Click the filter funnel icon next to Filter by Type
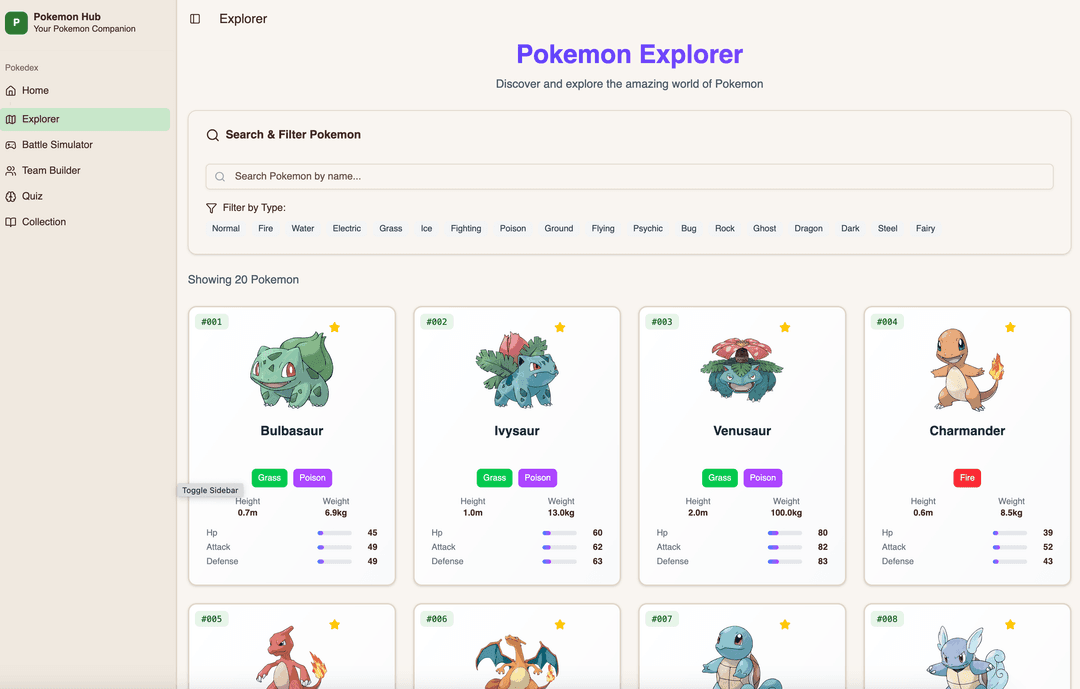Screen dimensions: 1080x689 coord(211,207)
